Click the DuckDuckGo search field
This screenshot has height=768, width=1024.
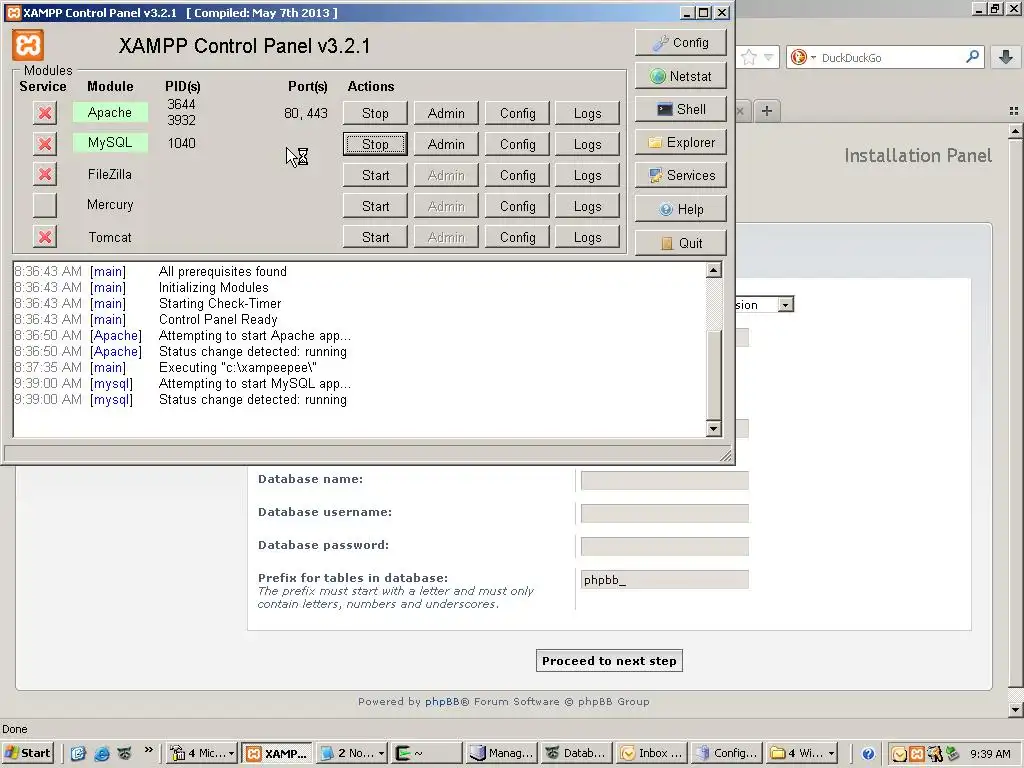(891, 57)
